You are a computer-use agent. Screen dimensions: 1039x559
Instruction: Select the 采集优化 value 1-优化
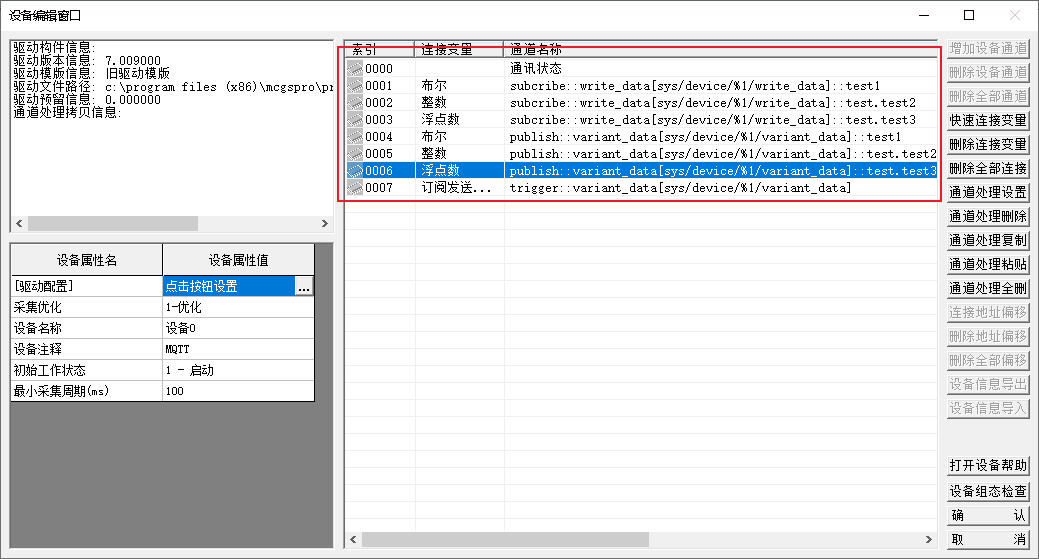(239, 307)
